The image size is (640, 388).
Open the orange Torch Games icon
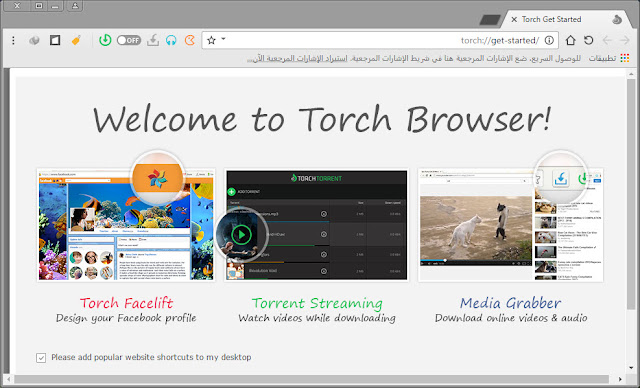pyautogui.click(x=189, y=40)
